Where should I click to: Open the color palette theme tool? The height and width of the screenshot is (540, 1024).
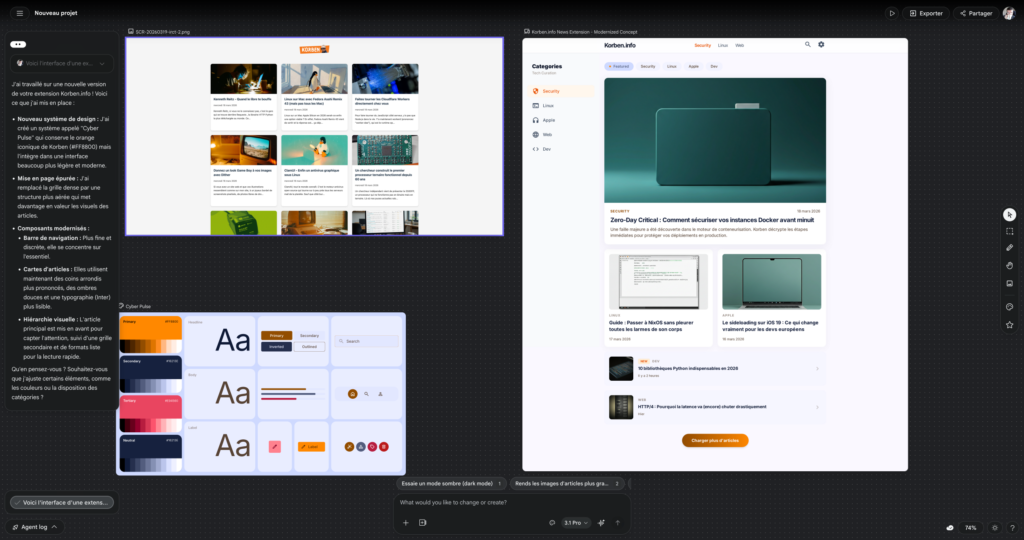pyautogui.click(x=1009, y=307)
